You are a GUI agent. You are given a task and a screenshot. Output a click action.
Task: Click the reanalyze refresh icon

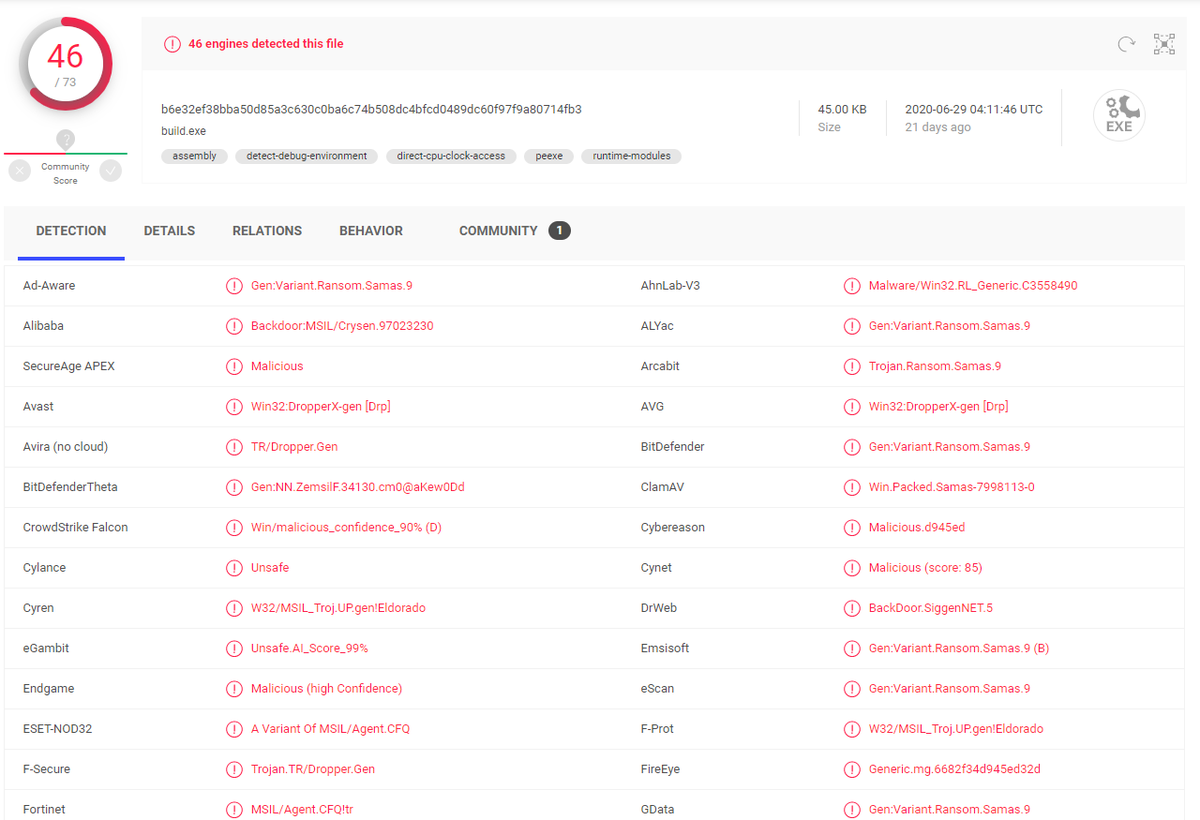(x=1126, y=43)
